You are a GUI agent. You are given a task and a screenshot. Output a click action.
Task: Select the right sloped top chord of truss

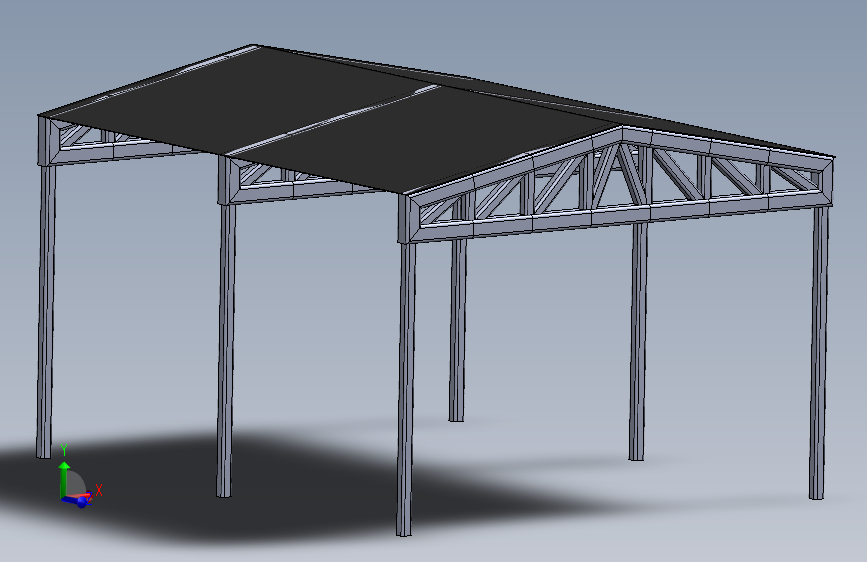(727, 147)
